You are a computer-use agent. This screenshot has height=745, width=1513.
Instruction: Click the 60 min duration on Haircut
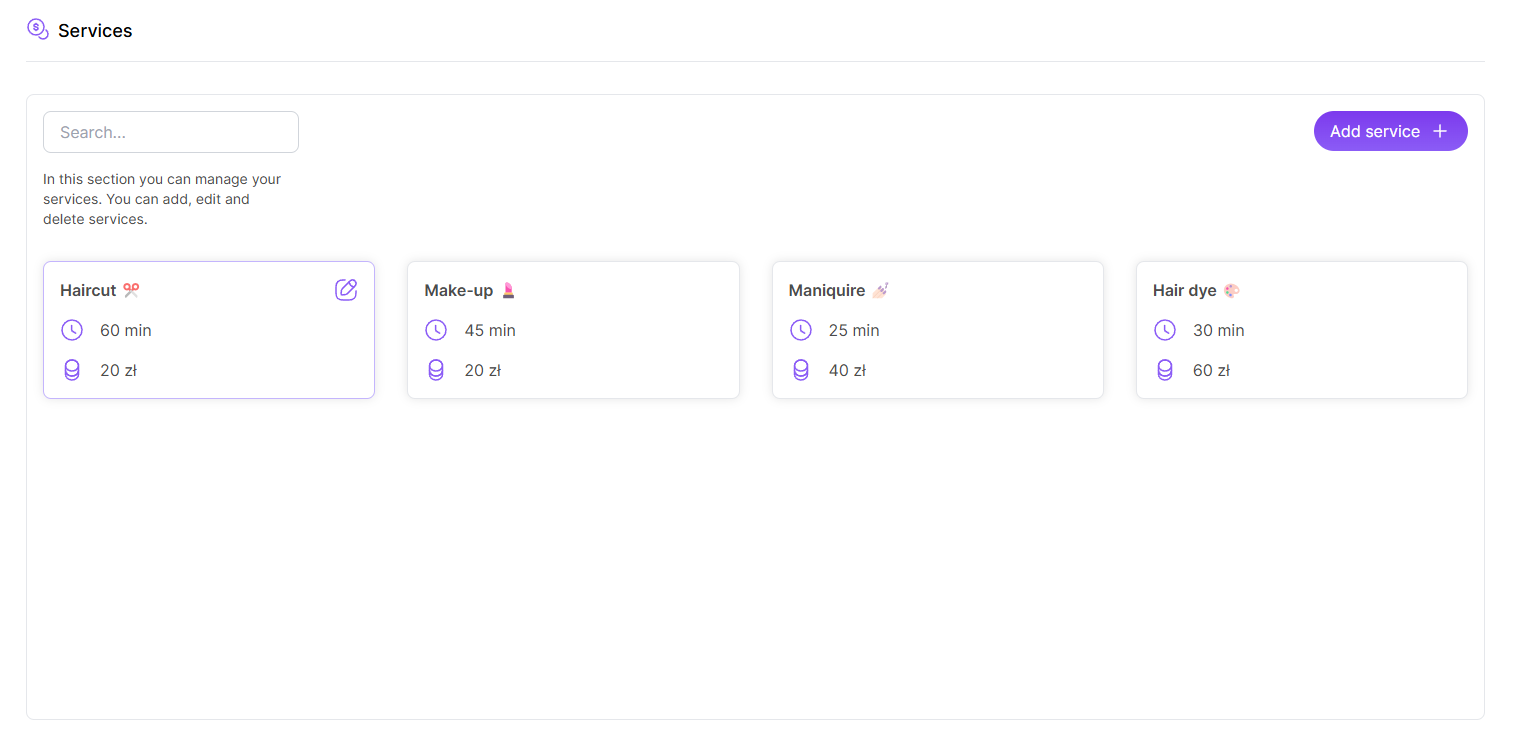[126, 330]
